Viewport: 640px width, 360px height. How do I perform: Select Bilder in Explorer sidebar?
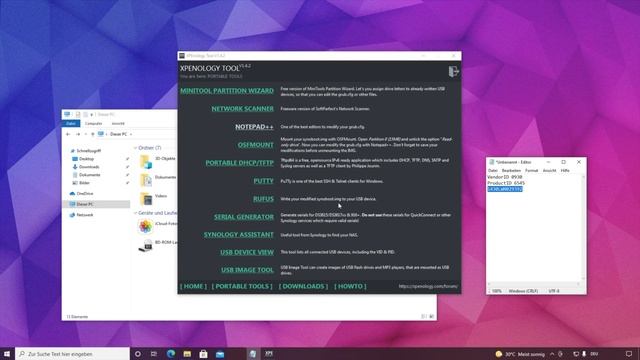click(84, 183)
